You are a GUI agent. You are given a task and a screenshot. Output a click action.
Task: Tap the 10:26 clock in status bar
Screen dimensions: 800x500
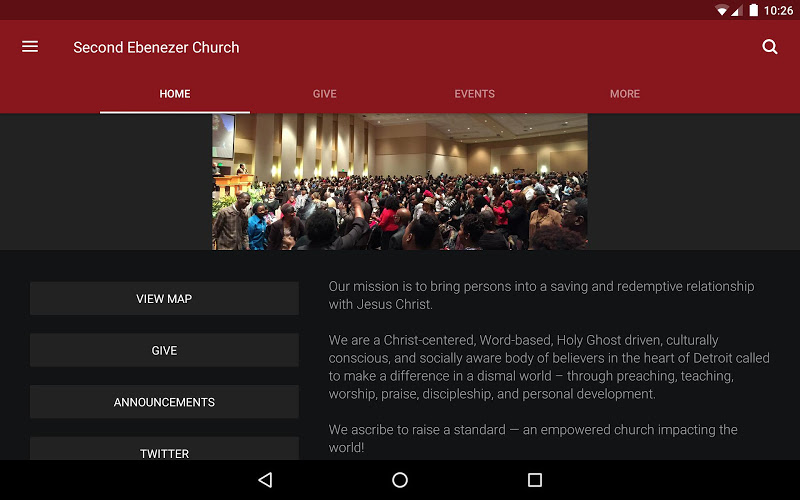coord(778,11)
